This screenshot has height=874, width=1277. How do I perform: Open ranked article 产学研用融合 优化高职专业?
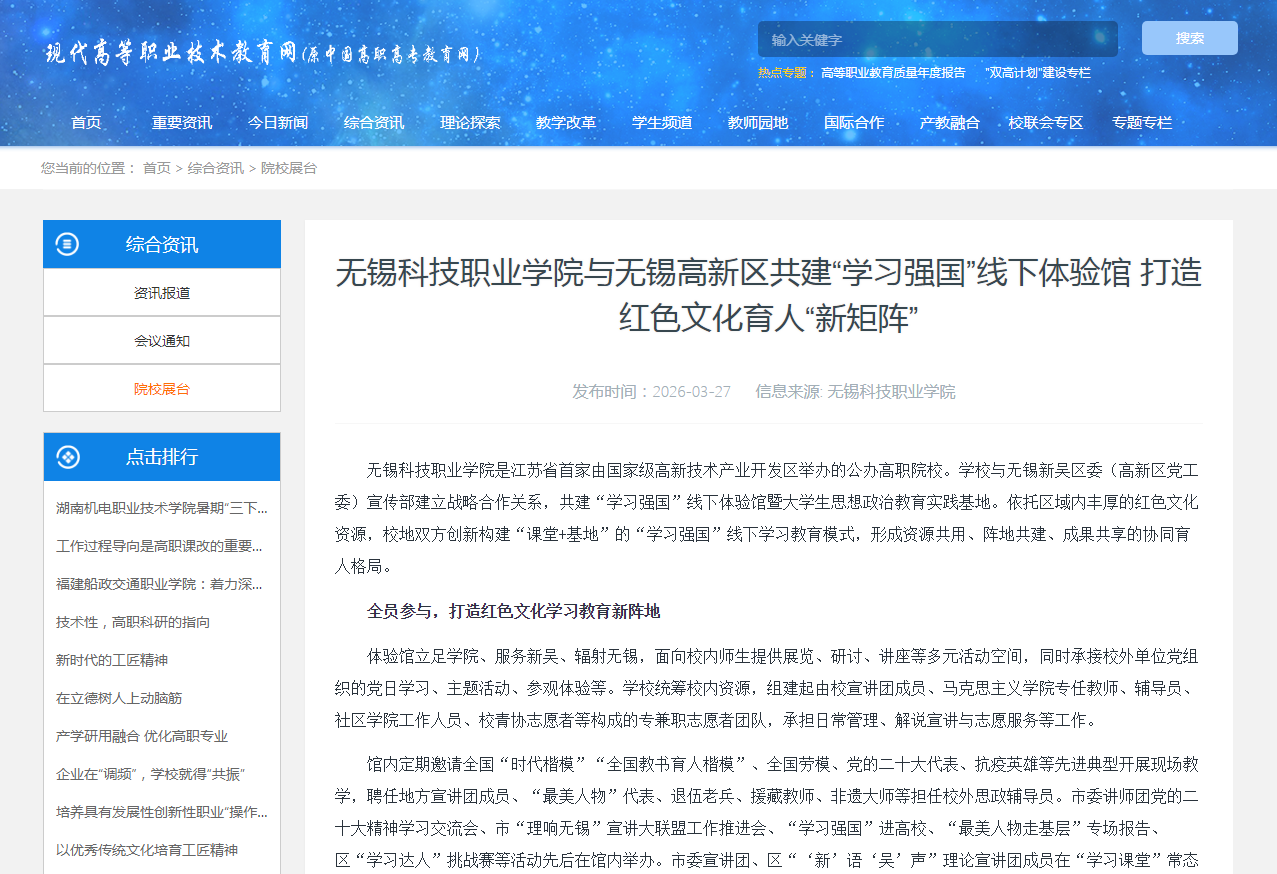pyautogui.click(x=142, y=736)
